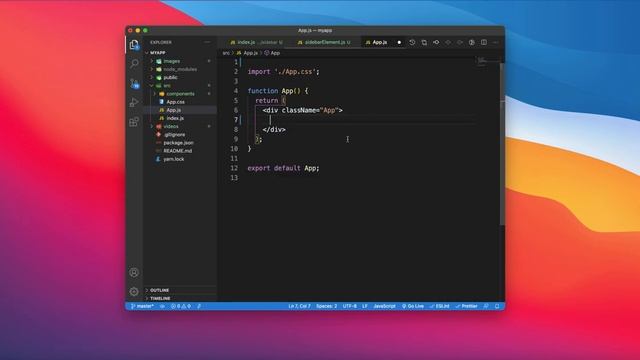
Task: Expand the public folder
Action: pos(180,77)
